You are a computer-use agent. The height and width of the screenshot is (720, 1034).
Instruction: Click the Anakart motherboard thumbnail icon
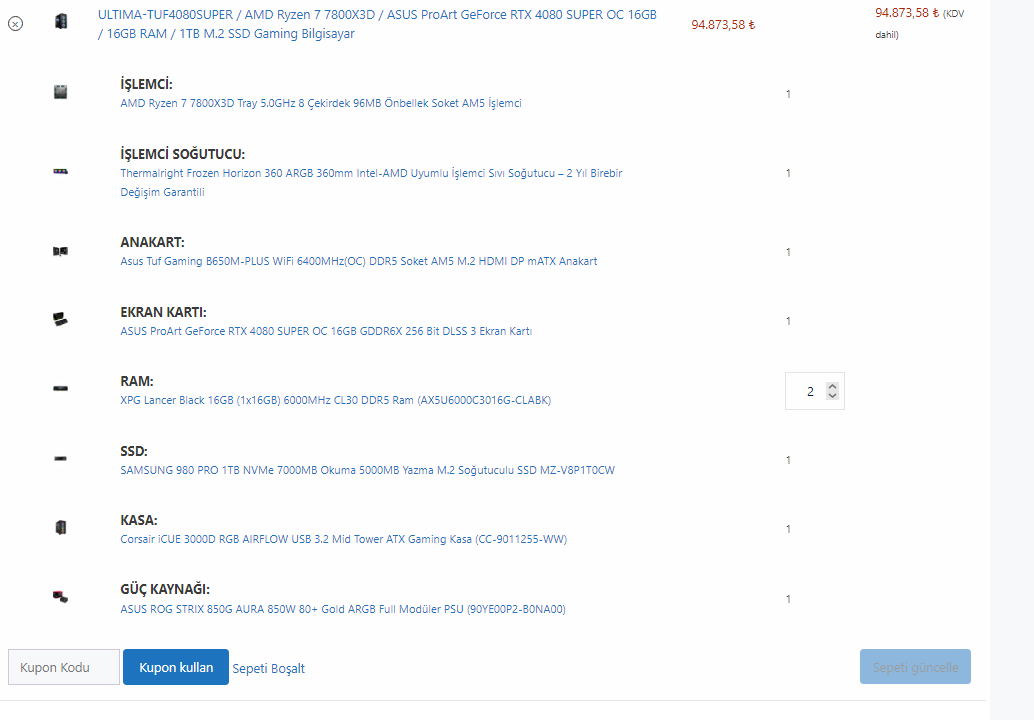(61, 251)
